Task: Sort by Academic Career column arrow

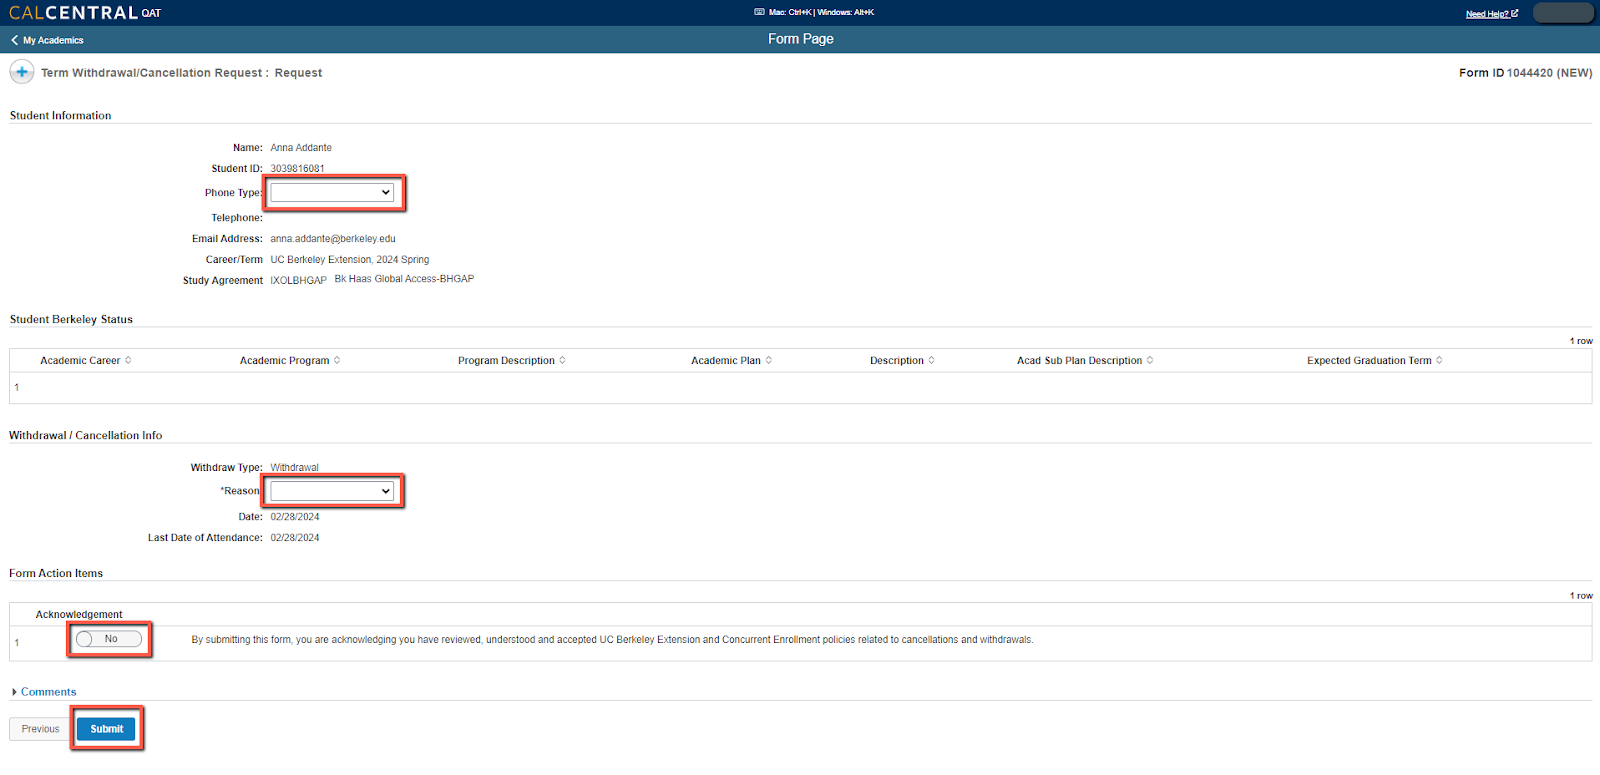Action: coord(128,360)
